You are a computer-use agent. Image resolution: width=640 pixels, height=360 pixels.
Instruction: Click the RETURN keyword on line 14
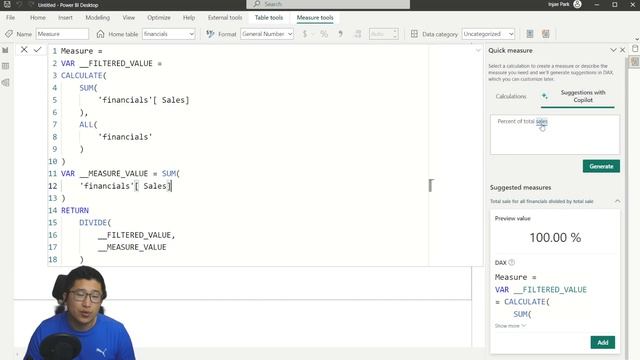point(75,210)
